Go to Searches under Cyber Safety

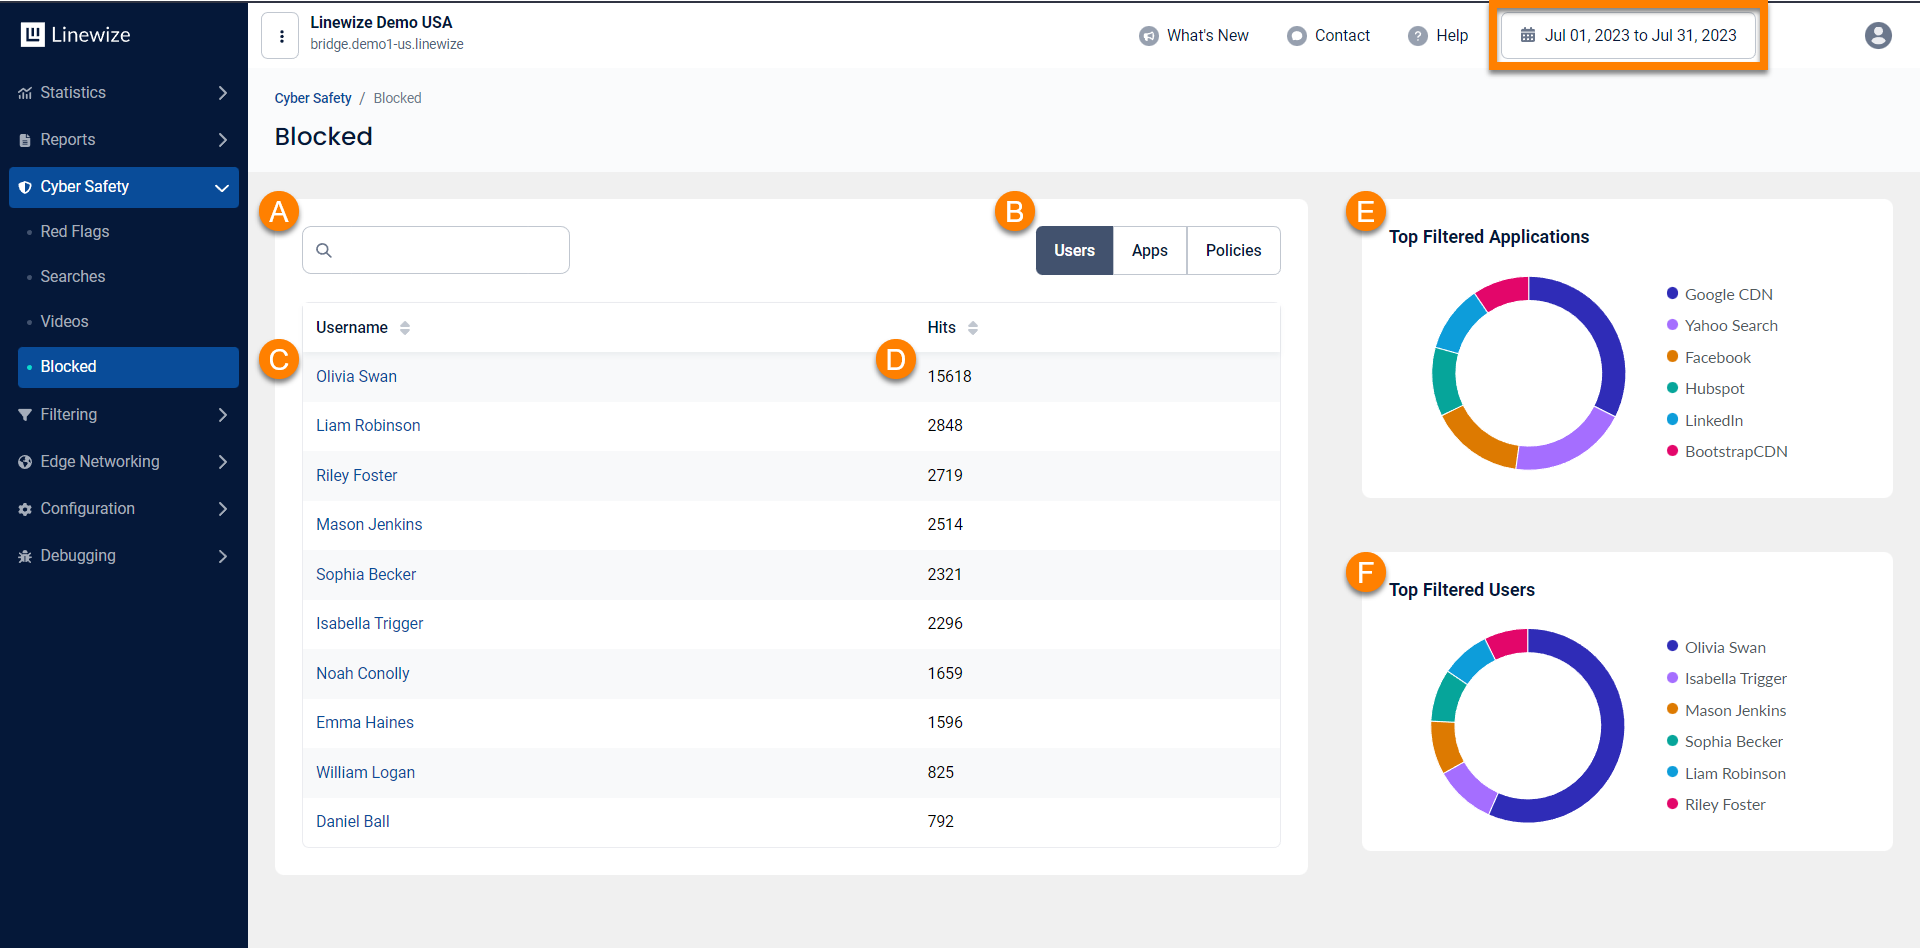pos(73,277)
